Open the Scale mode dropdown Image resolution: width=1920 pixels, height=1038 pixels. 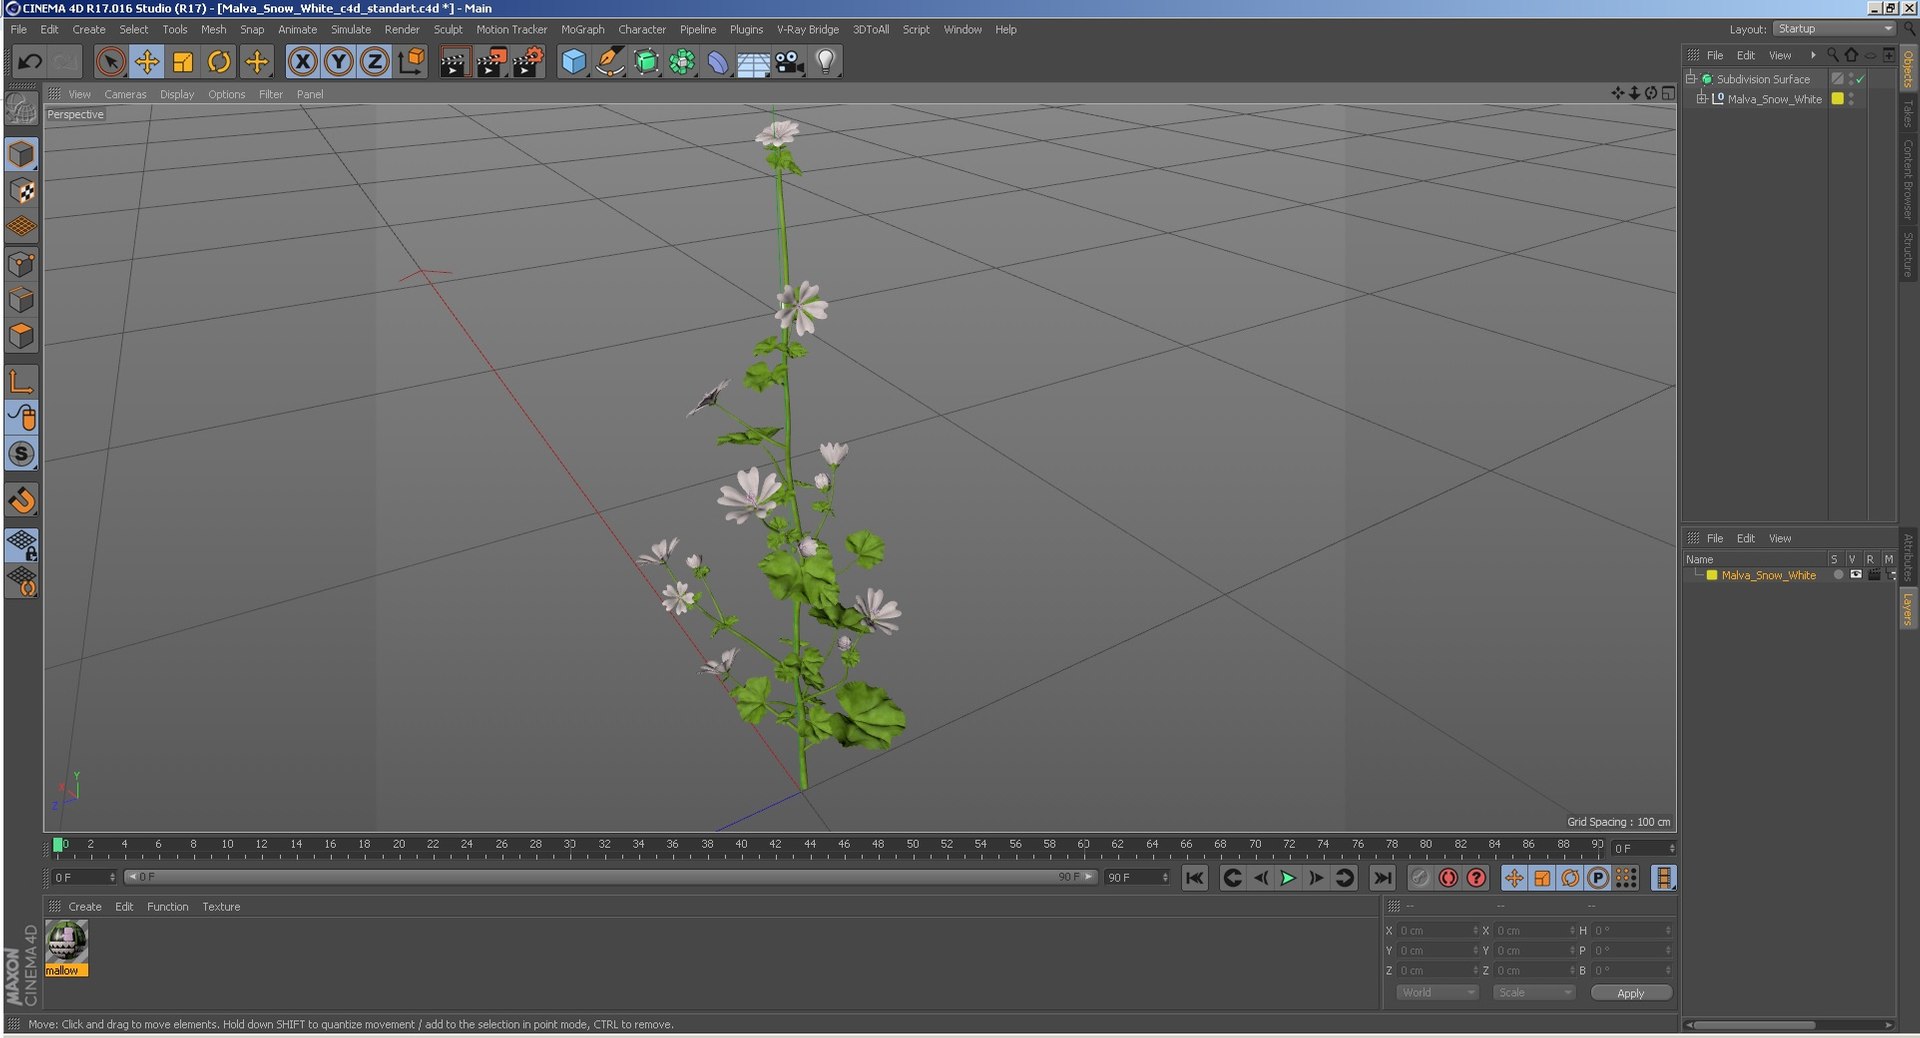(1534, 993)
